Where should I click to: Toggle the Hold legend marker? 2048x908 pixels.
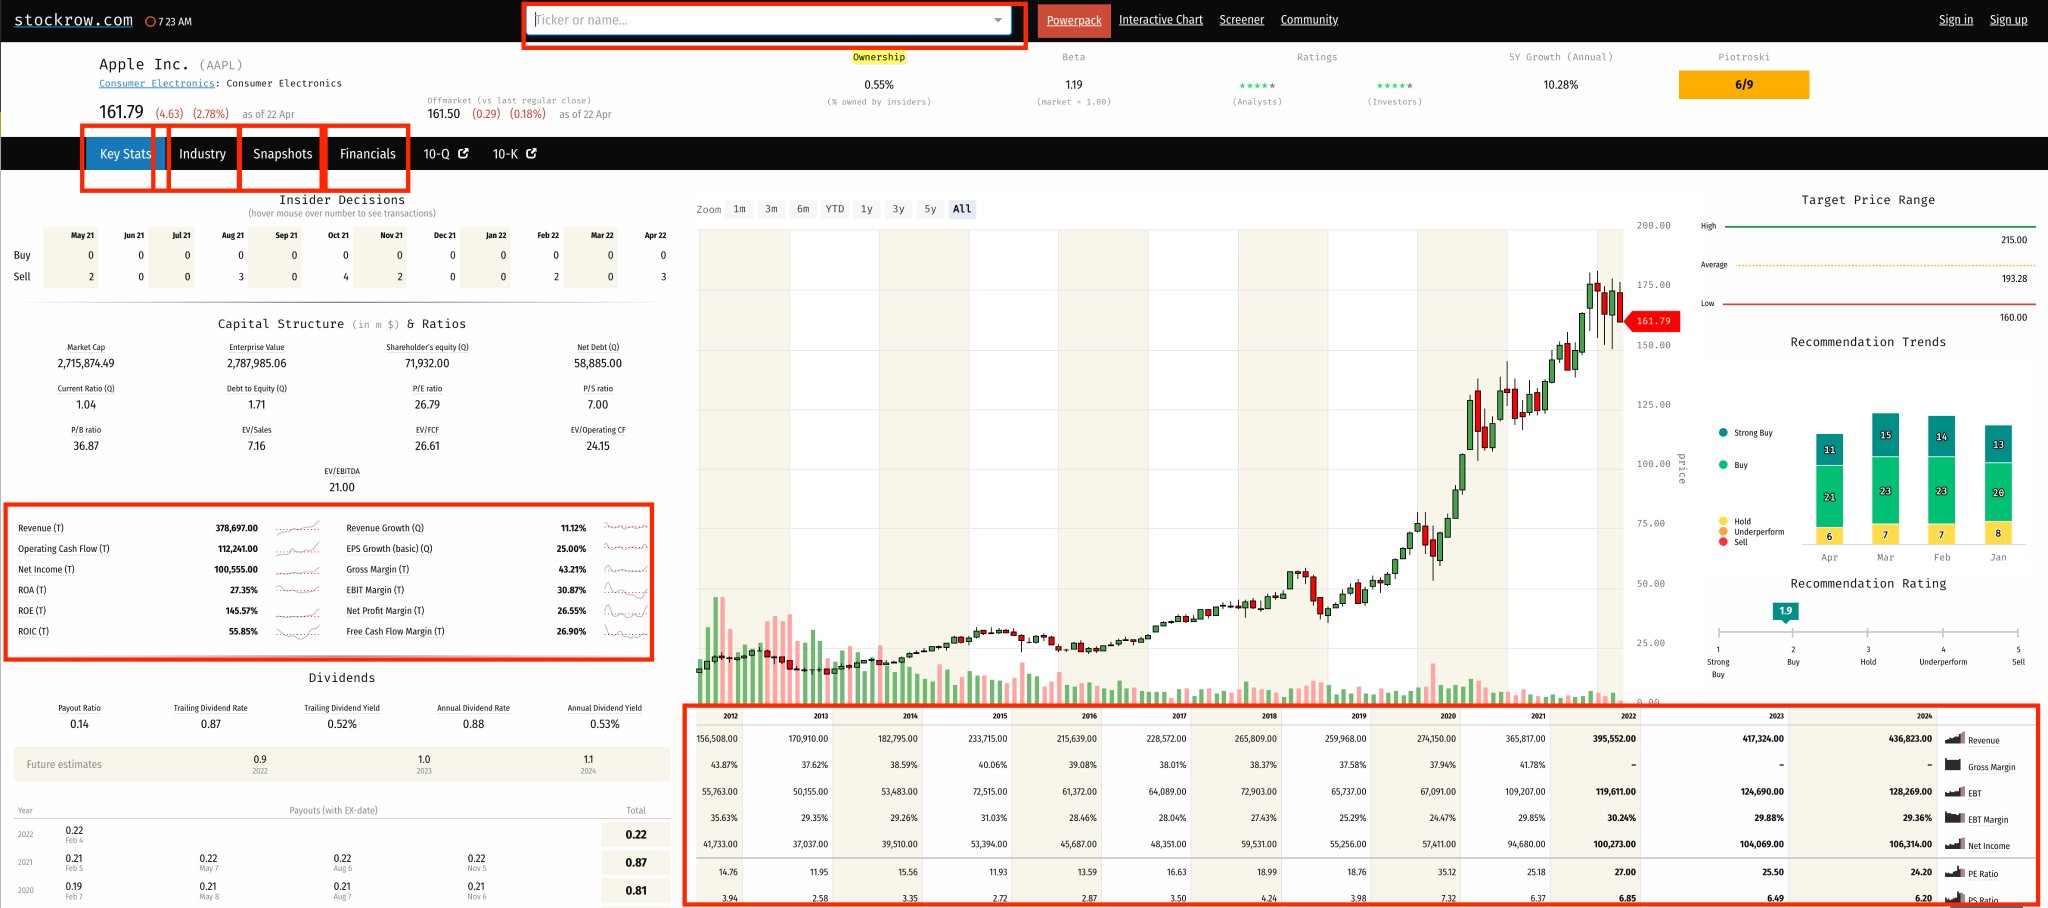click(x=1722, y=521)
